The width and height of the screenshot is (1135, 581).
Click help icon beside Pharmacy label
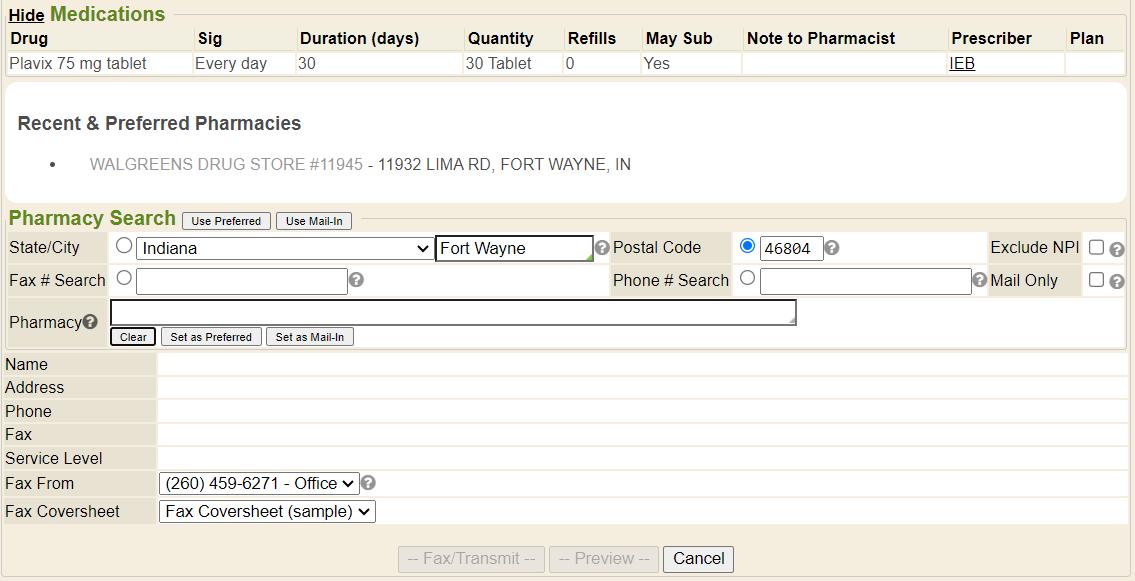pyautogui.click(x=90, y=322)
